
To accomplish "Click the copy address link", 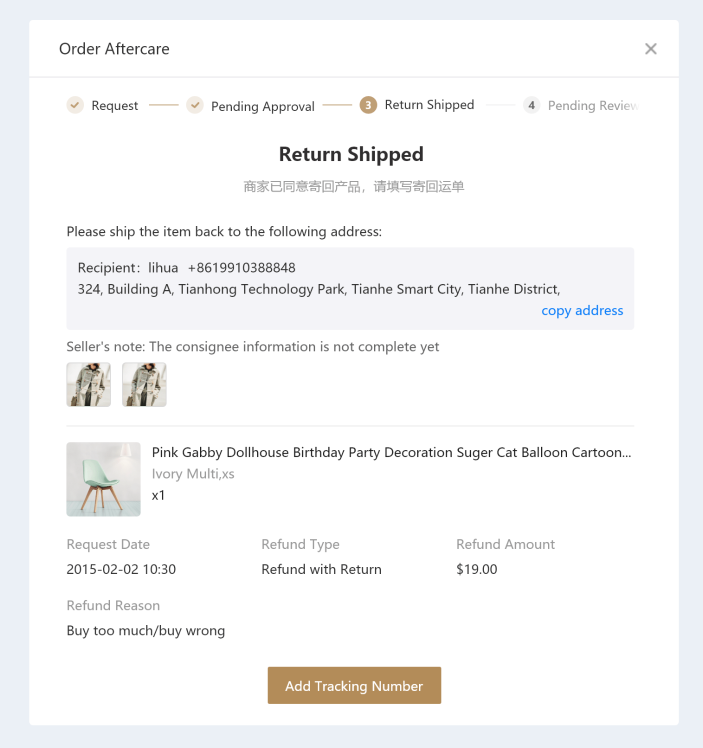I will point(582,311).
